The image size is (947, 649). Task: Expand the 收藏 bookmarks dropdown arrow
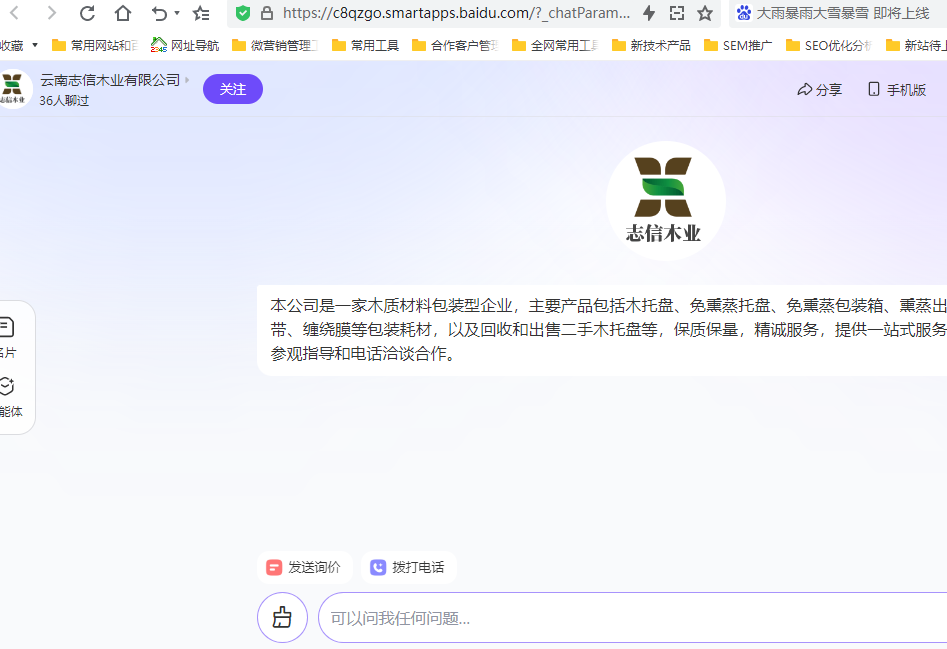(35, 45)
